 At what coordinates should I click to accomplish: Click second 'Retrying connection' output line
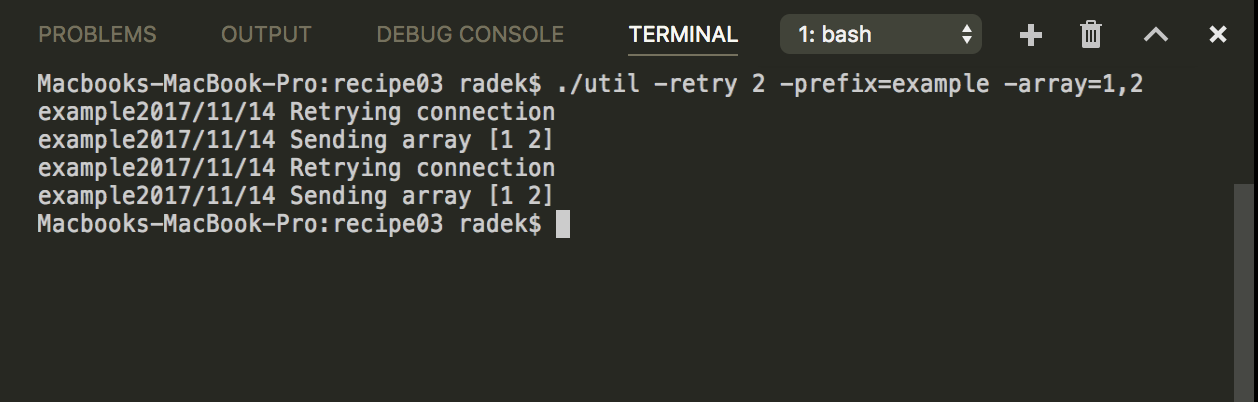click(296, 168)
